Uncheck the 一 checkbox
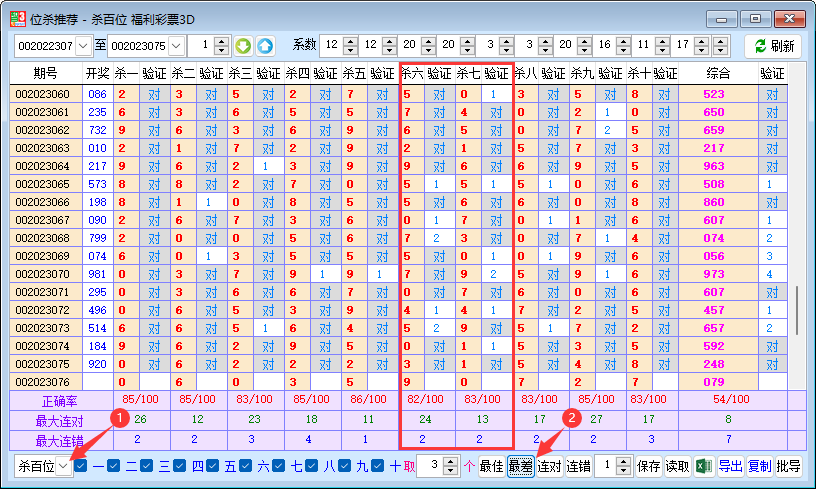 [x=81, y=466]
